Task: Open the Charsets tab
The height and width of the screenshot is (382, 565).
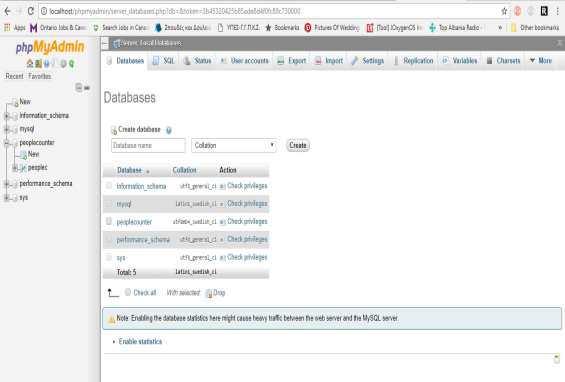Action: 503,61
